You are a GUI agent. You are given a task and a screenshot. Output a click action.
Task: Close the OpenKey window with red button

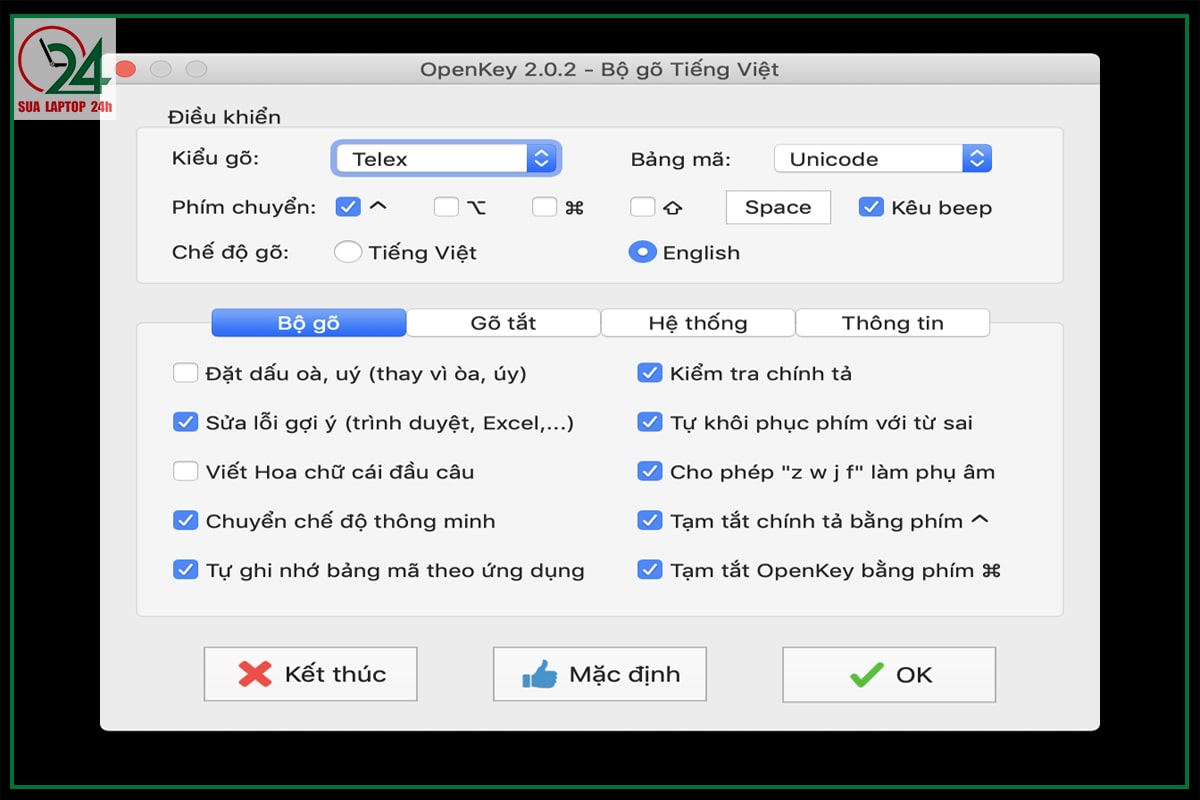point(125,69)
